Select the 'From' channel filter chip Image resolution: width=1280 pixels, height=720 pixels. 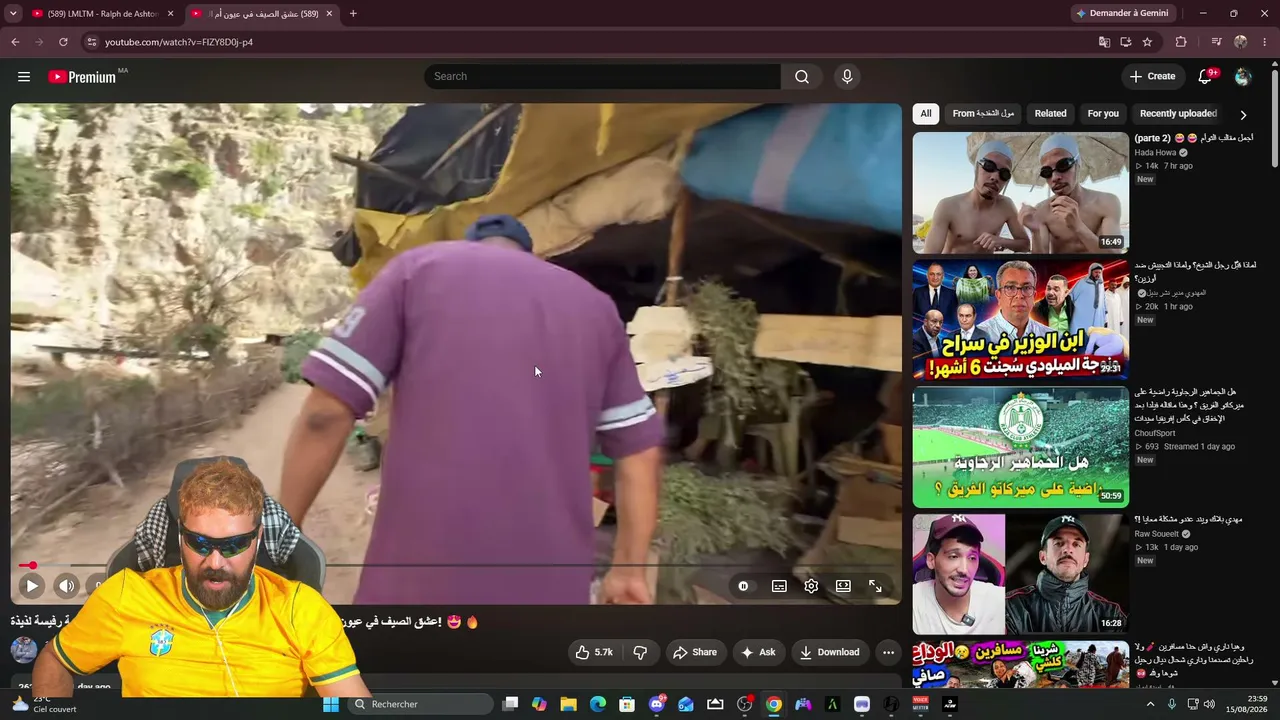(983, 114)
